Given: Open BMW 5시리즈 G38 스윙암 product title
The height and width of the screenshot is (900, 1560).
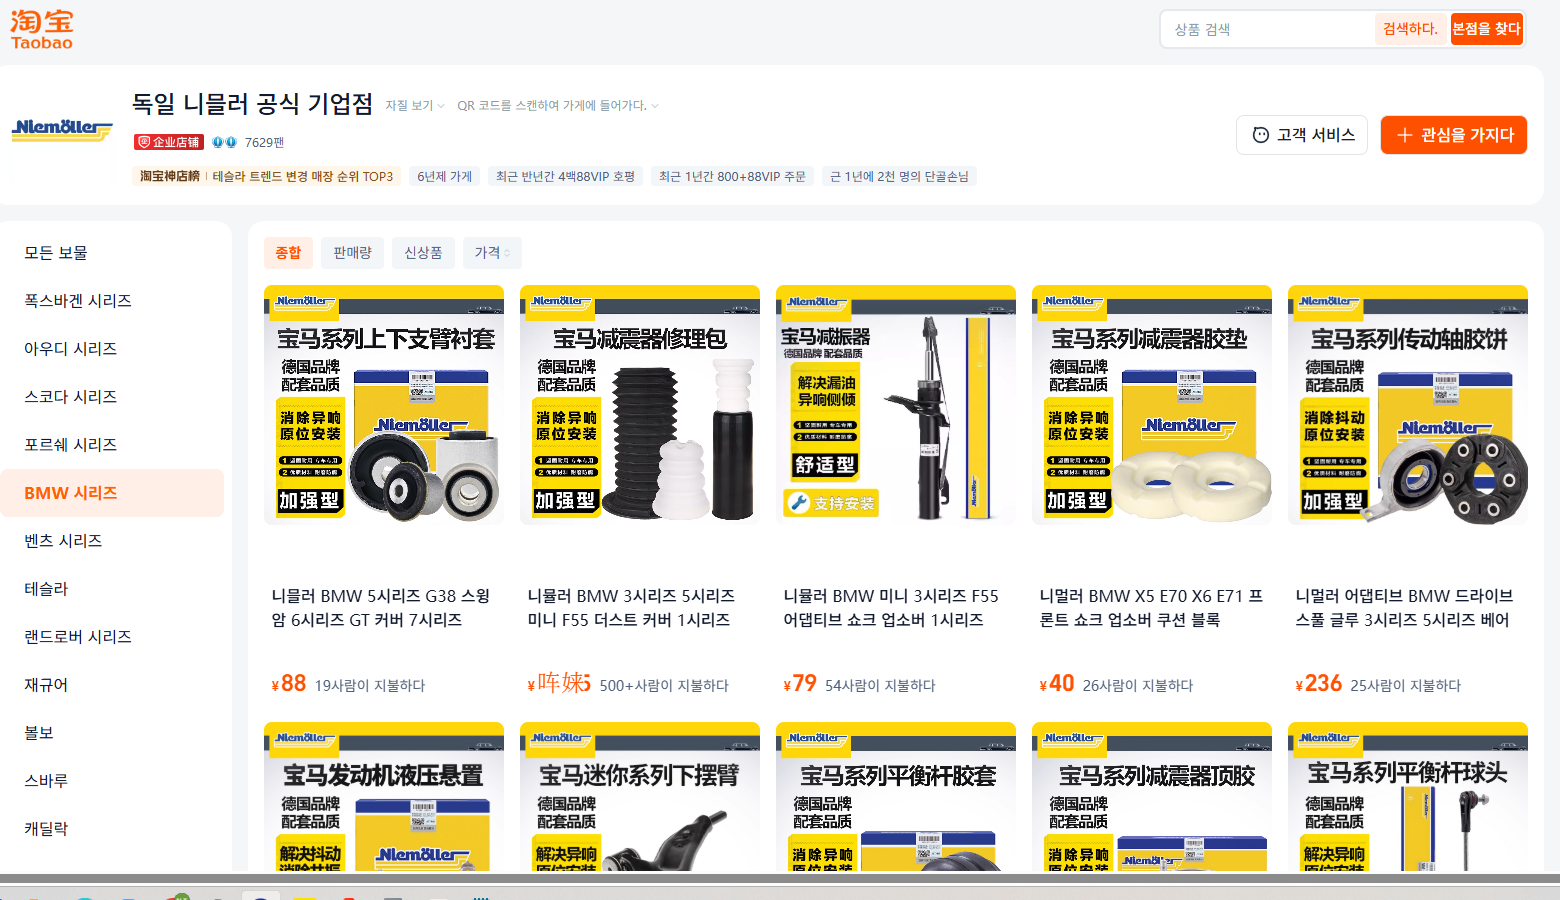Looking at the screenshot, I should point(381,608).
